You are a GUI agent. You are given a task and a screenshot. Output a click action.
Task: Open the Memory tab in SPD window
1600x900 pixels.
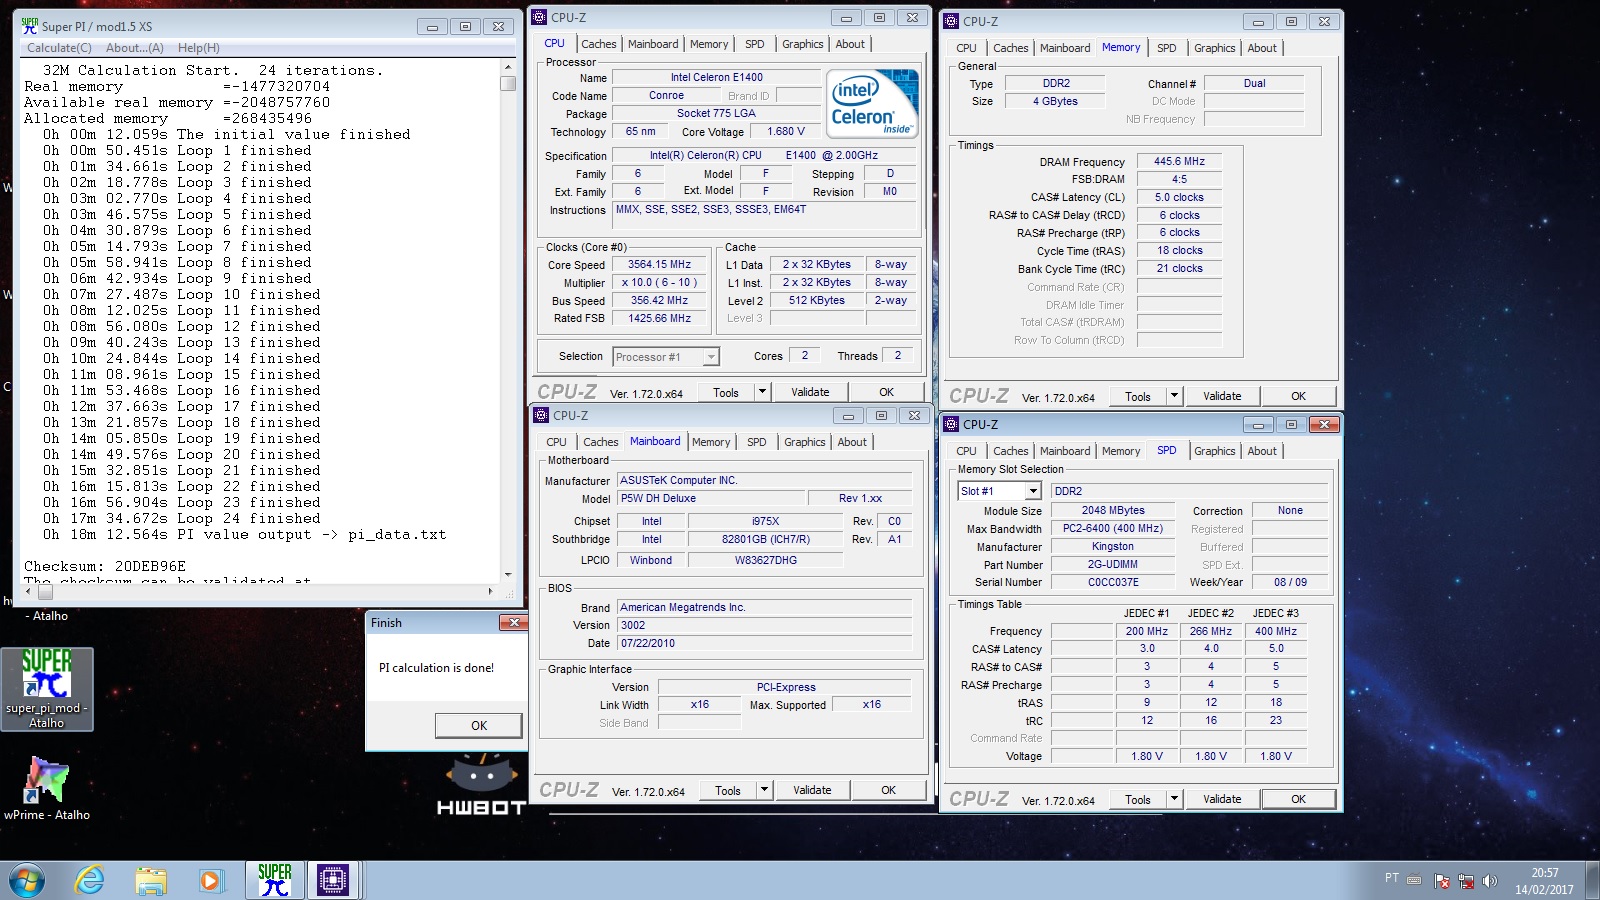[1121, 451]
